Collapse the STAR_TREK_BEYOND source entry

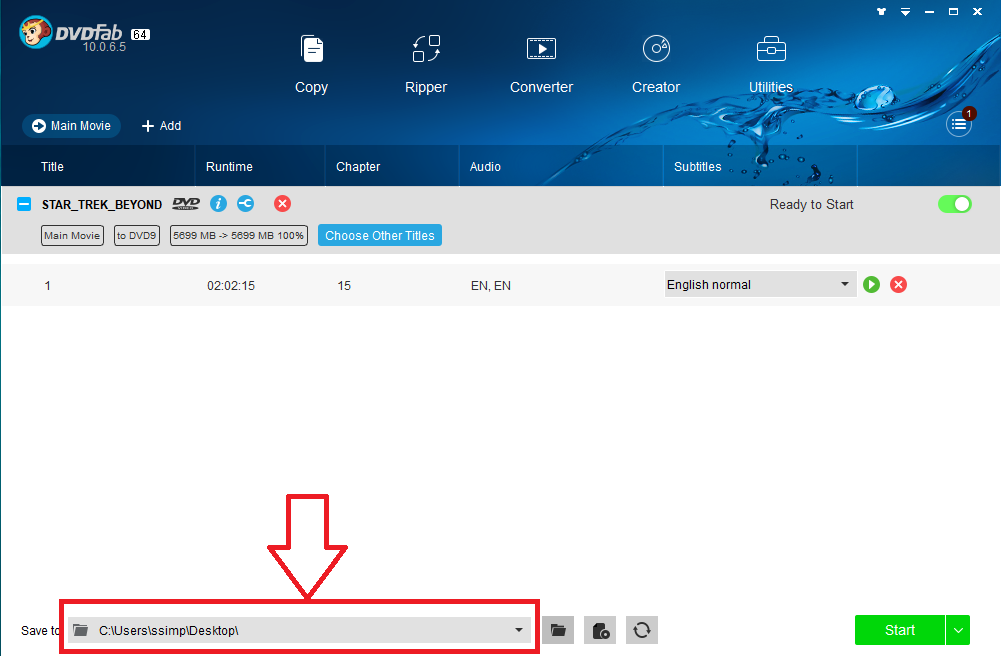[24, 204]
